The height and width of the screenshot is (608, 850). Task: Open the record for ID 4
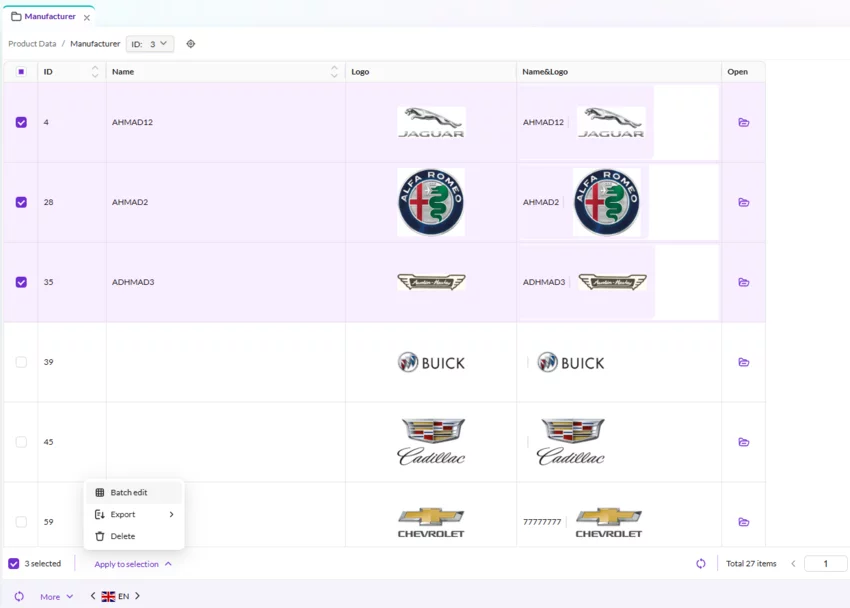(744, 122)
